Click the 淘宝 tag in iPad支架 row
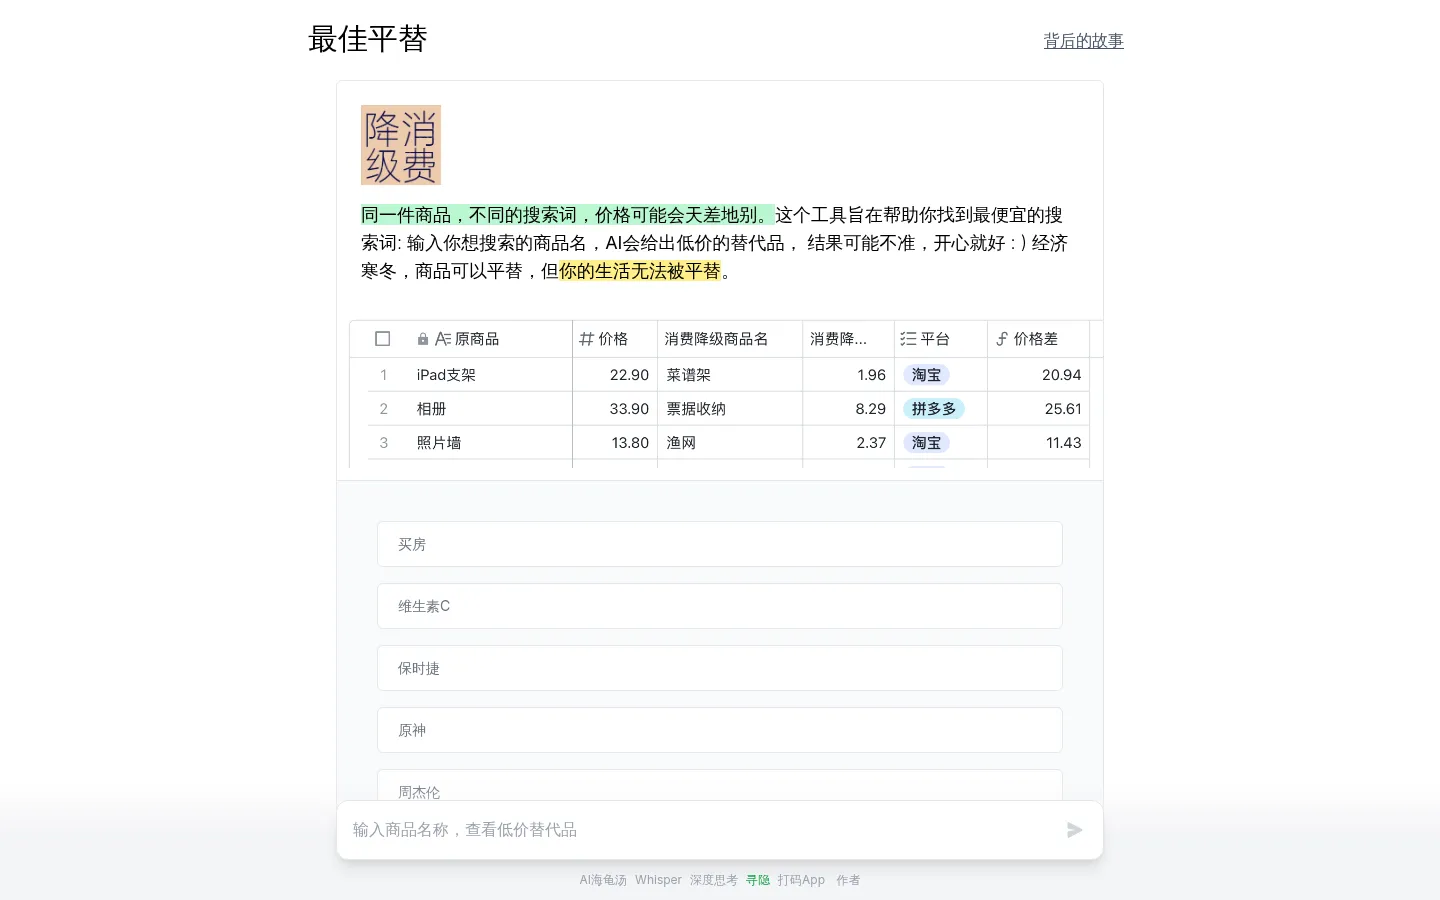Screen dimensions: 1440x900 (927, 375)
